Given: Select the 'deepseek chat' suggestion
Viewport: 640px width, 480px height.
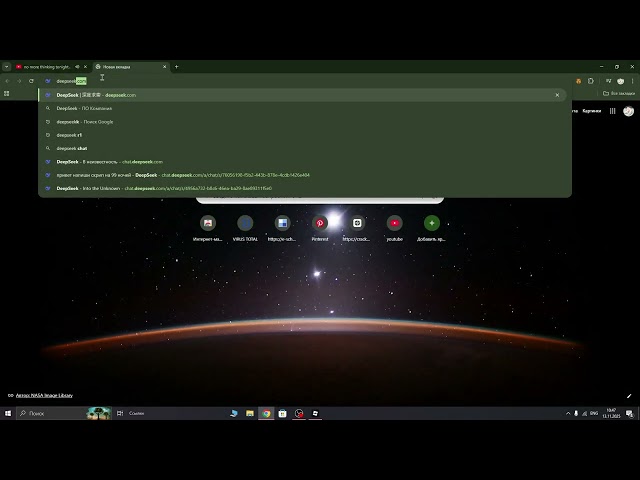Looking at the screenshot, I should pos(304,148).
